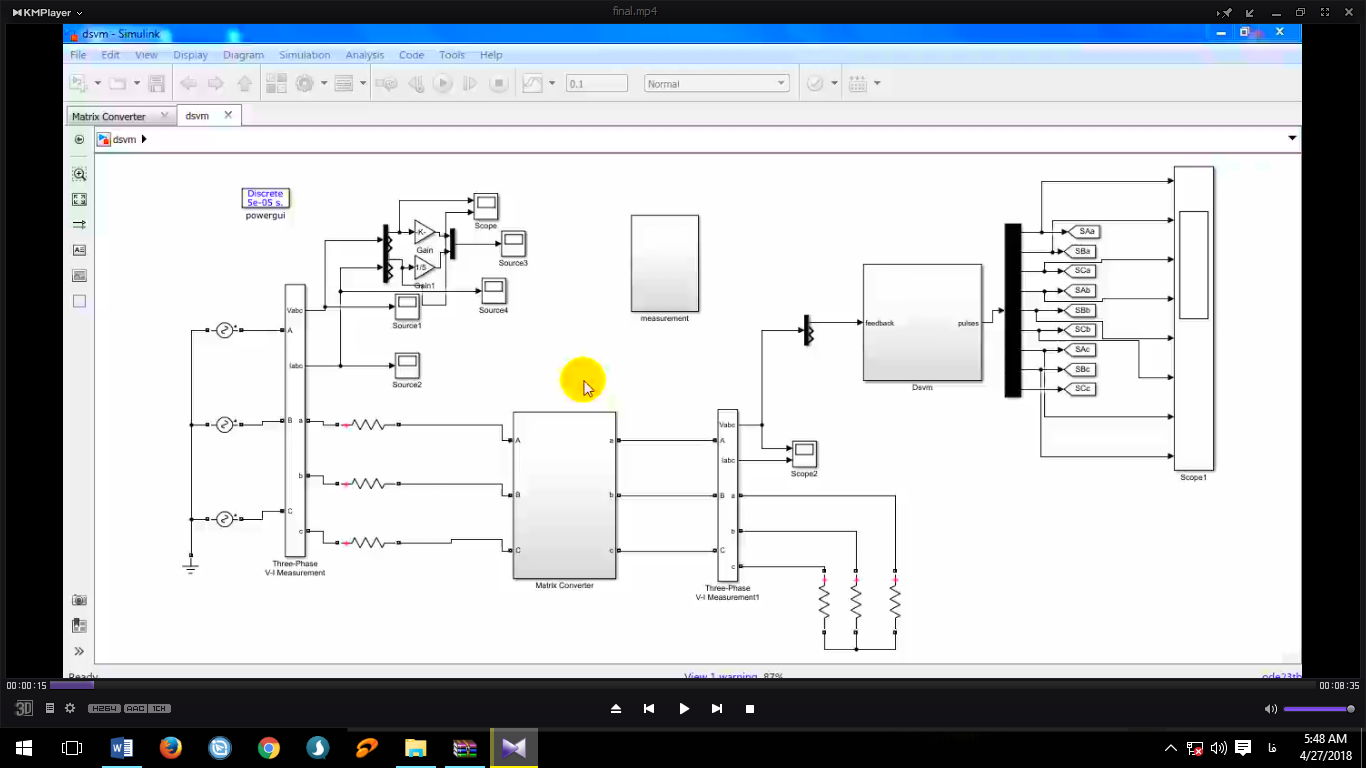This screenshot has height=768, width=1366.
Task: Expand the dsvm breadcrumb path arrow
Action: click(144, 140)
